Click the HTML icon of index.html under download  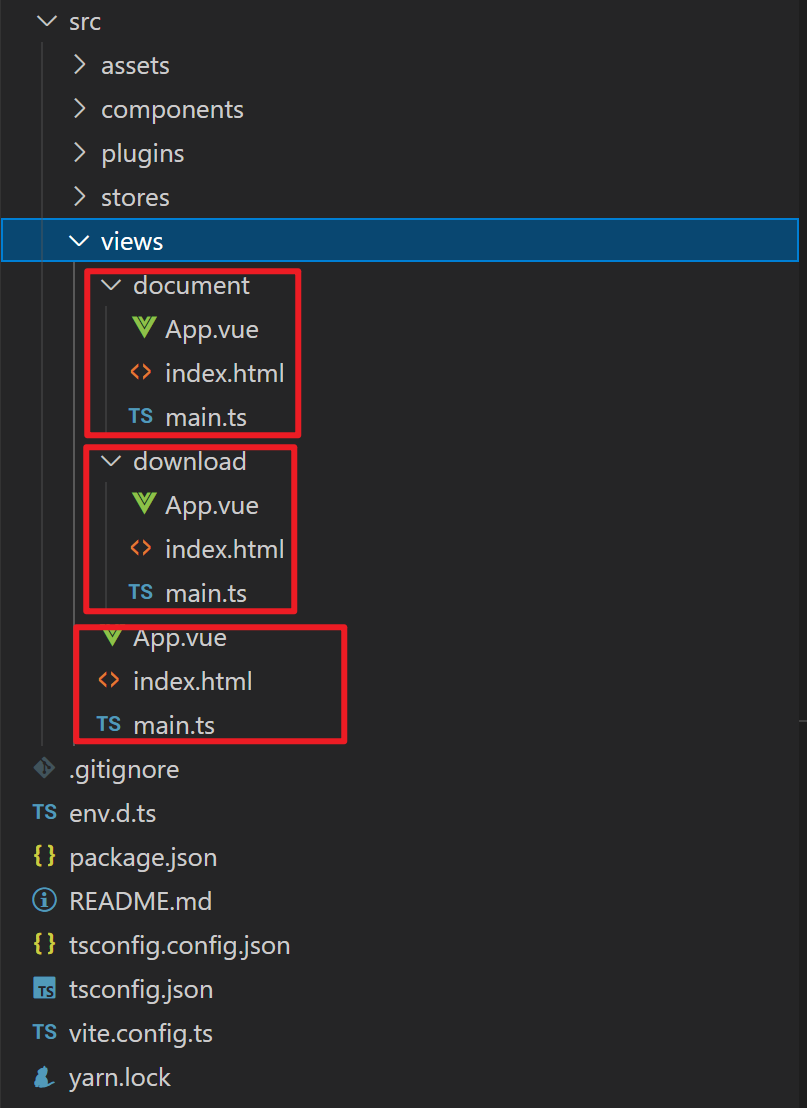141,549
